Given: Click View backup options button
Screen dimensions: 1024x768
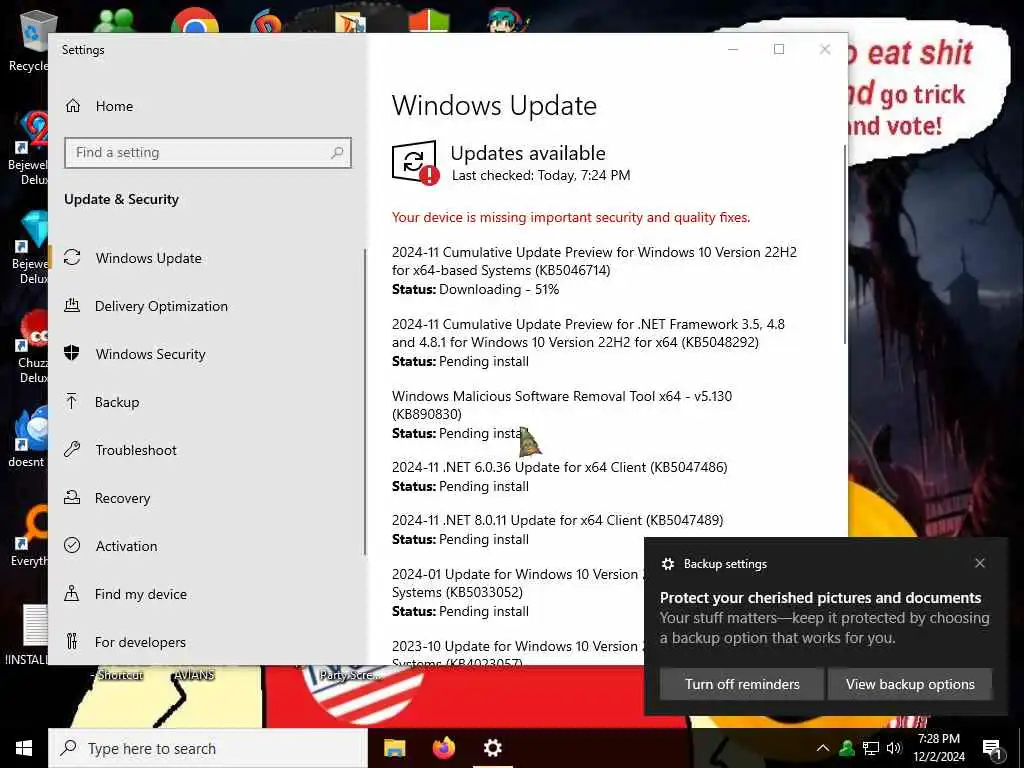Looking at the screenshot, I should [x=910, y=684].
